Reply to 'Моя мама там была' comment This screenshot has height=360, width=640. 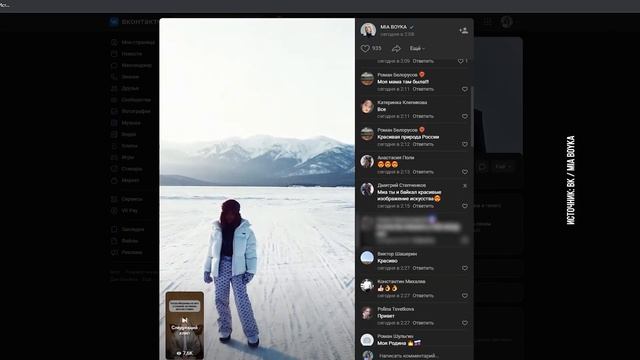pyautogui.click(x=423, y=89)
